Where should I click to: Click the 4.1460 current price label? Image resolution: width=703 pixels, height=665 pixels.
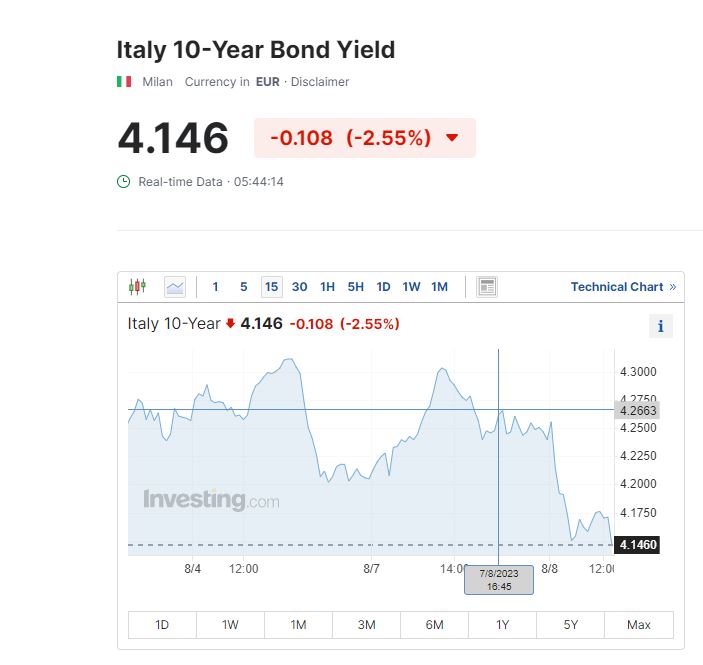[638, 545]
